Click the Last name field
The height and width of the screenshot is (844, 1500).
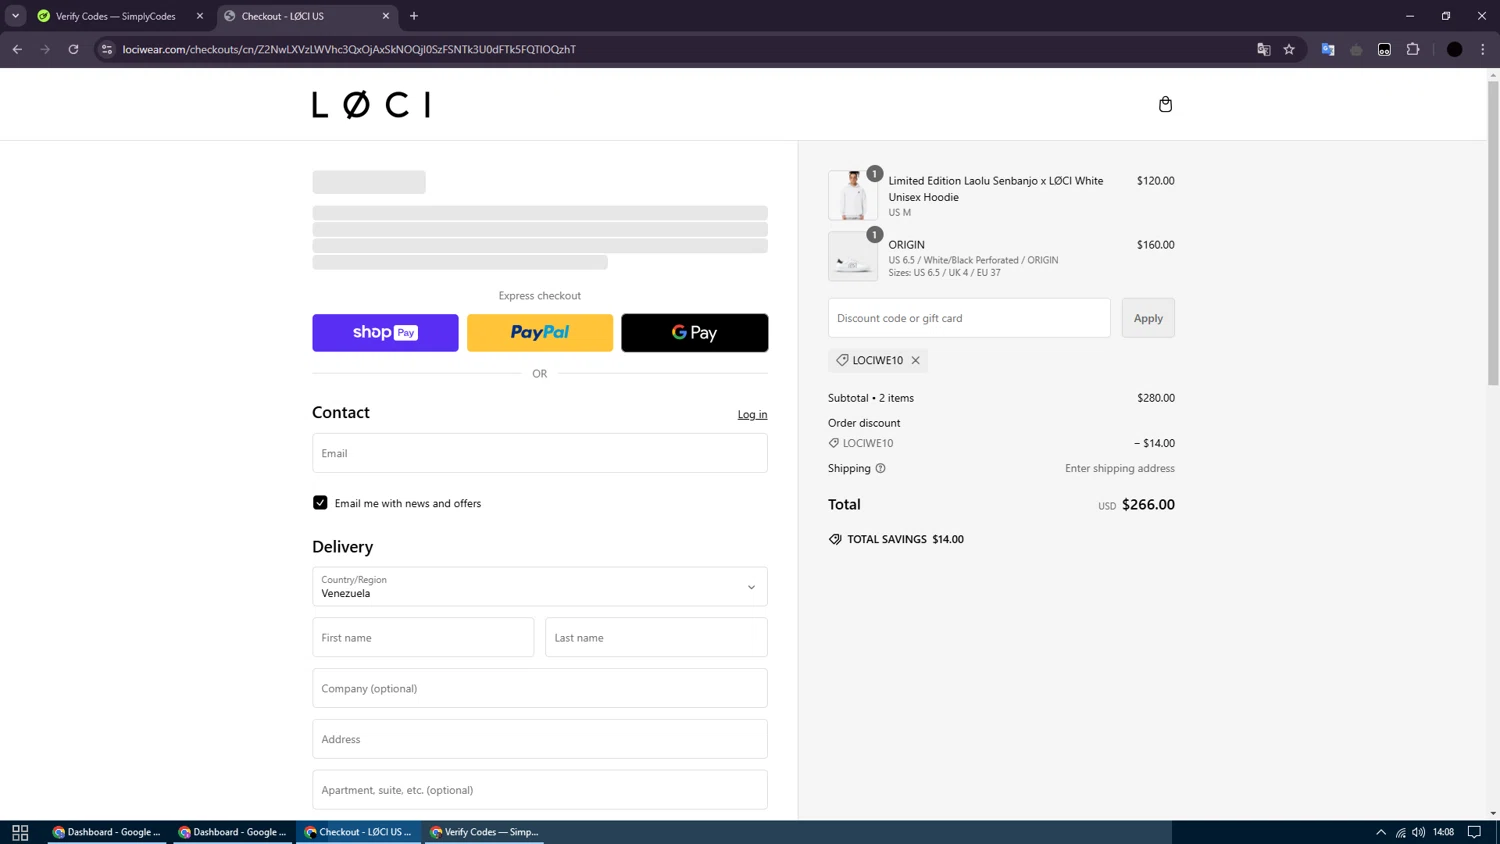pyautogui.click(x=656, y=637)
